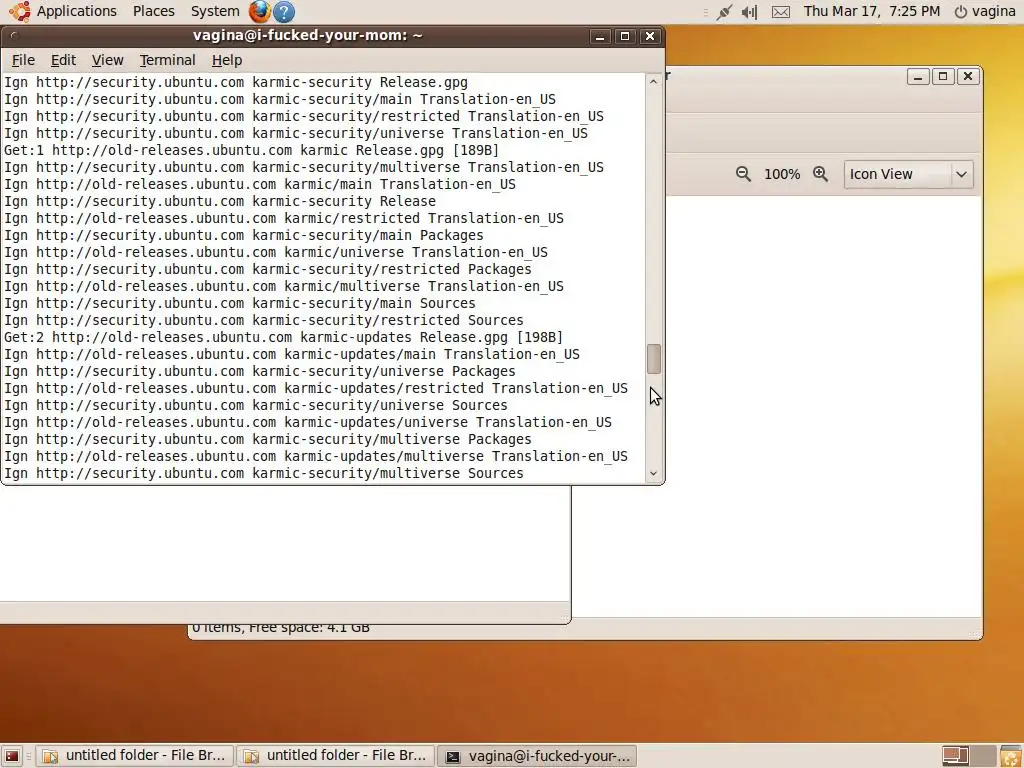
Task: Open the terminal File menu
Action: pos(23,60)
